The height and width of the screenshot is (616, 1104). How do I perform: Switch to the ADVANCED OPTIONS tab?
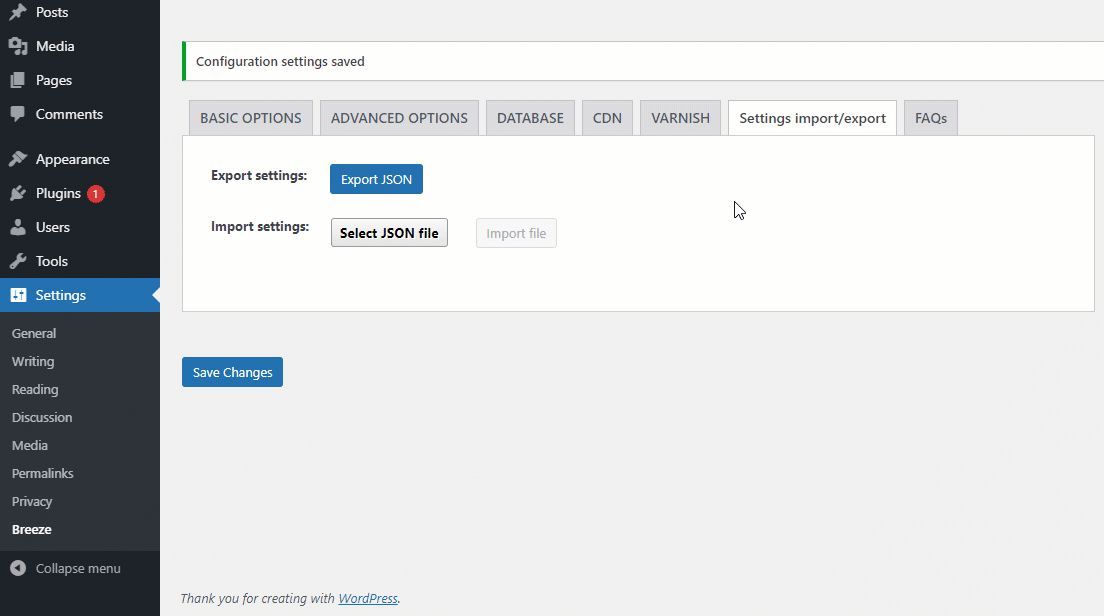coord(399,118)
